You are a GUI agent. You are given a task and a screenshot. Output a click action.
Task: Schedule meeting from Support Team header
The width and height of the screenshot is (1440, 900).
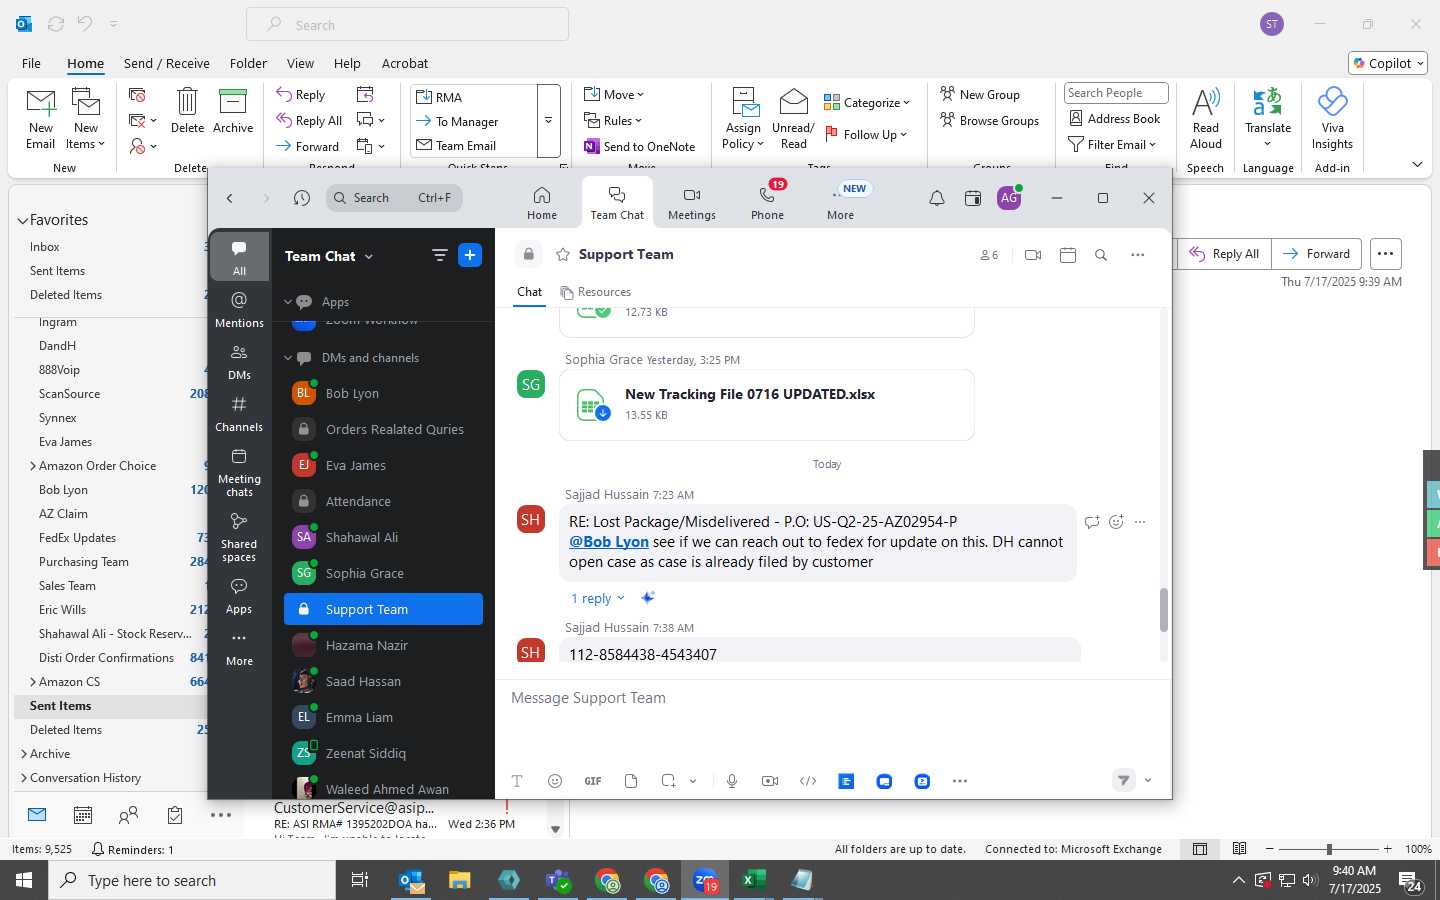[x=1068, y=255]
